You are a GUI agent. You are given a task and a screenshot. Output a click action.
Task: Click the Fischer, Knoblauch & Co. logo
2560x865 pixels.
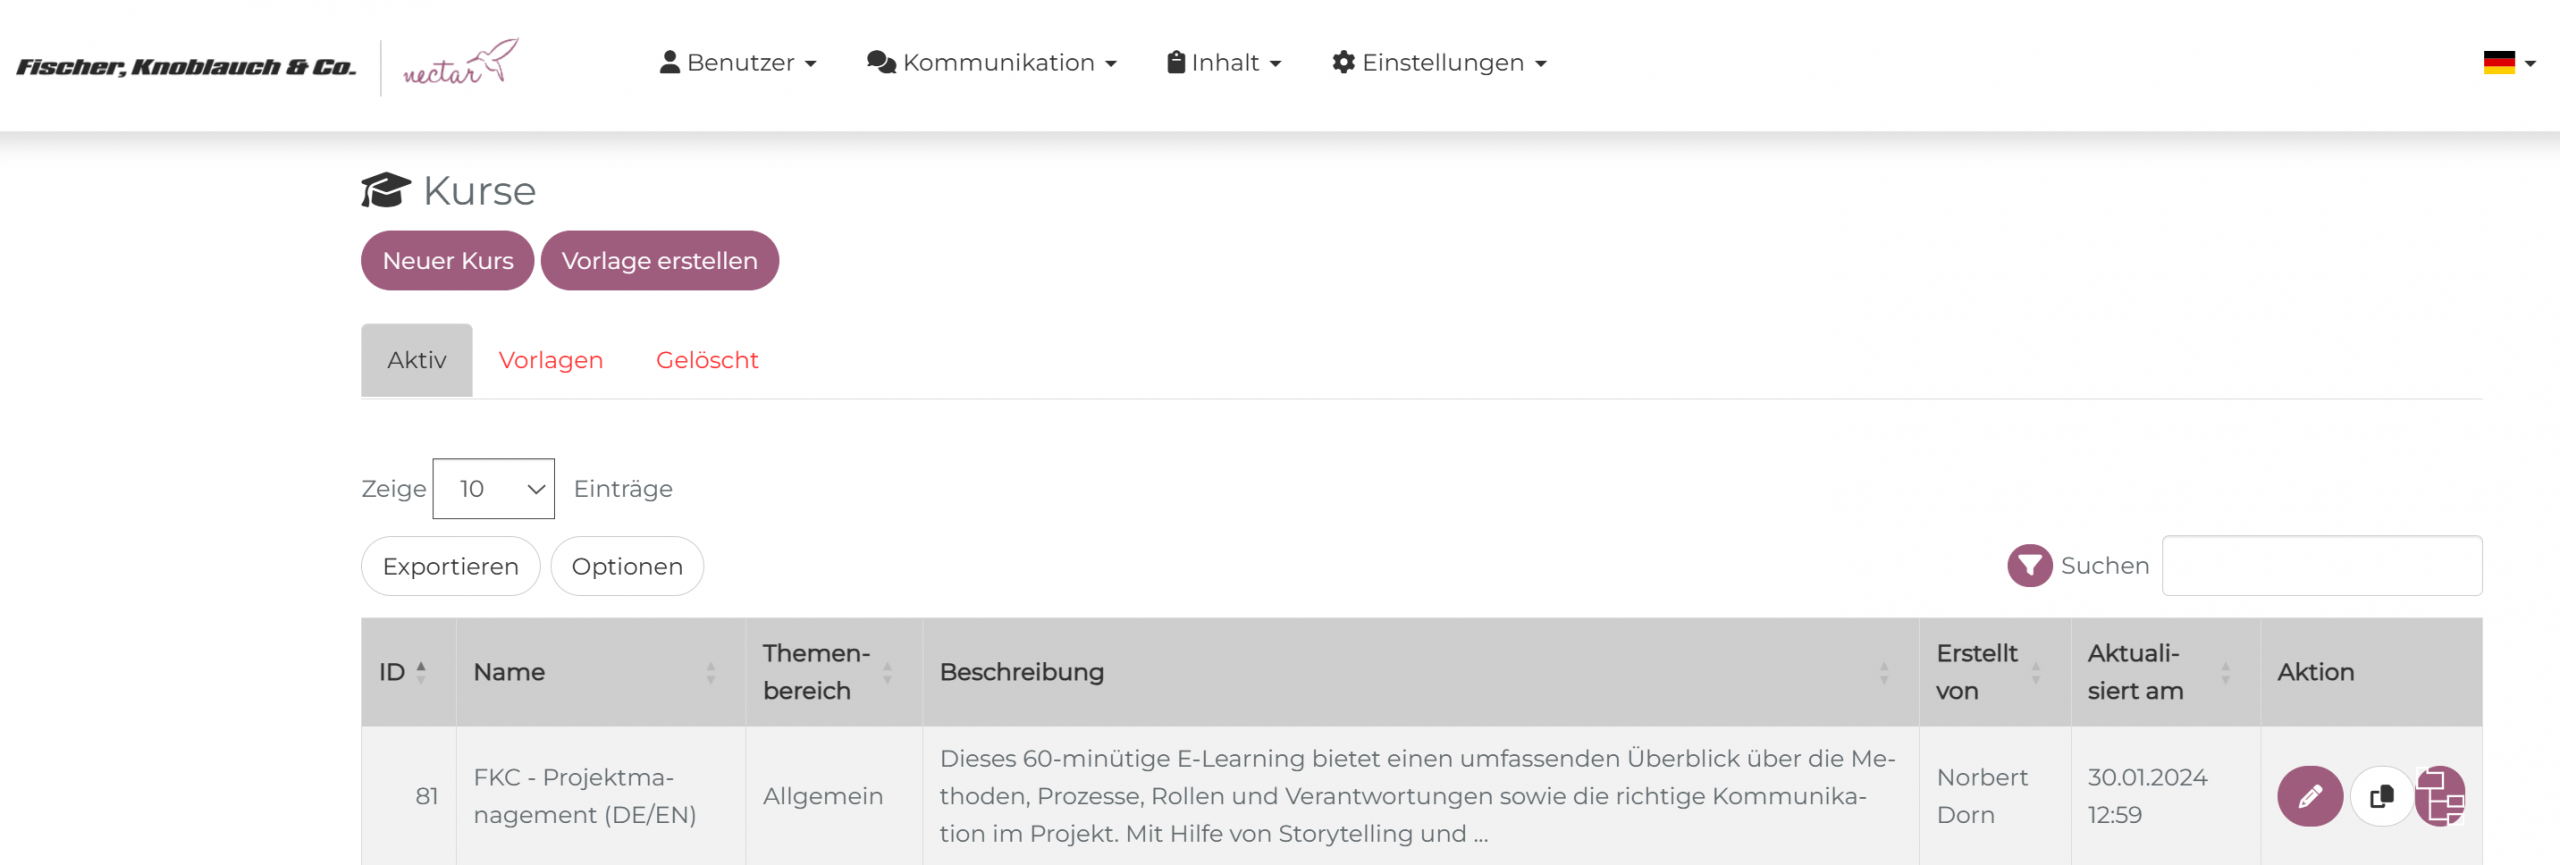[186, 67]
